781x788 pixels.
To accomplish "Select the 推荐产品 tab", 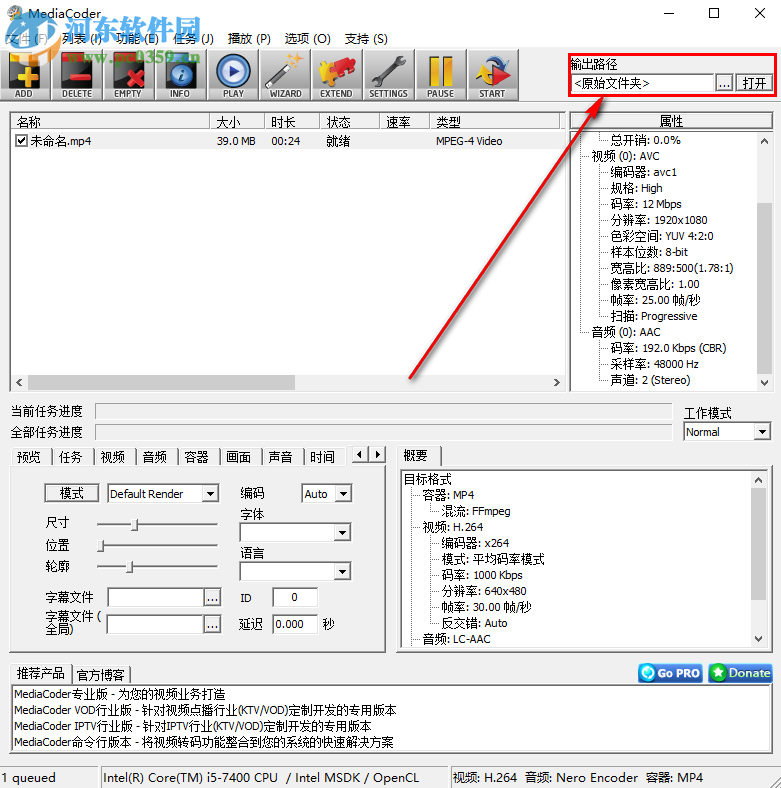I will tap(41, 673).
